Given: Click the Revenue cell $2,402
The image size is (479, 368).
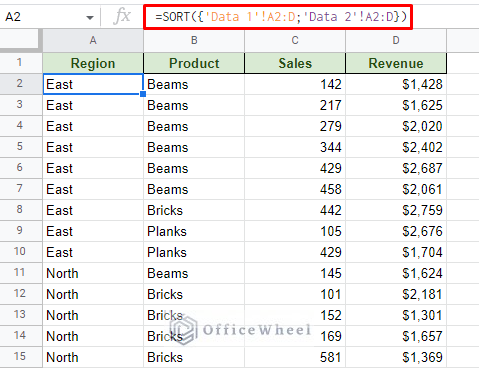Looking at the screenshot, I should pyautogui.click(x=396, y=147).
